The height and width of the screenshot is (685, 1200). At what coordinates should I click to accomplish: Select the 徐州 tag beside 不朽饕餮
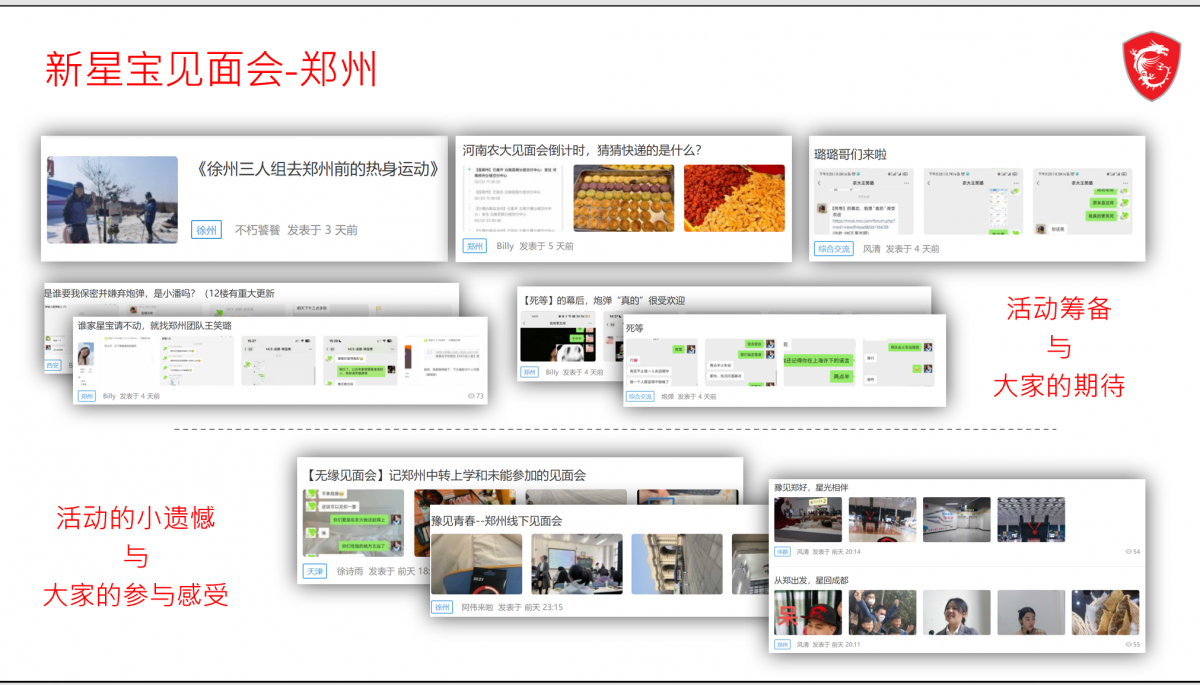(x=206, y=230)
